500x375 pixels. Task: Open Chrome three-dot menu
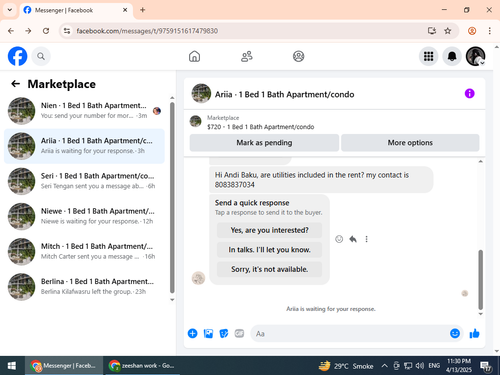tap(489, 31)
